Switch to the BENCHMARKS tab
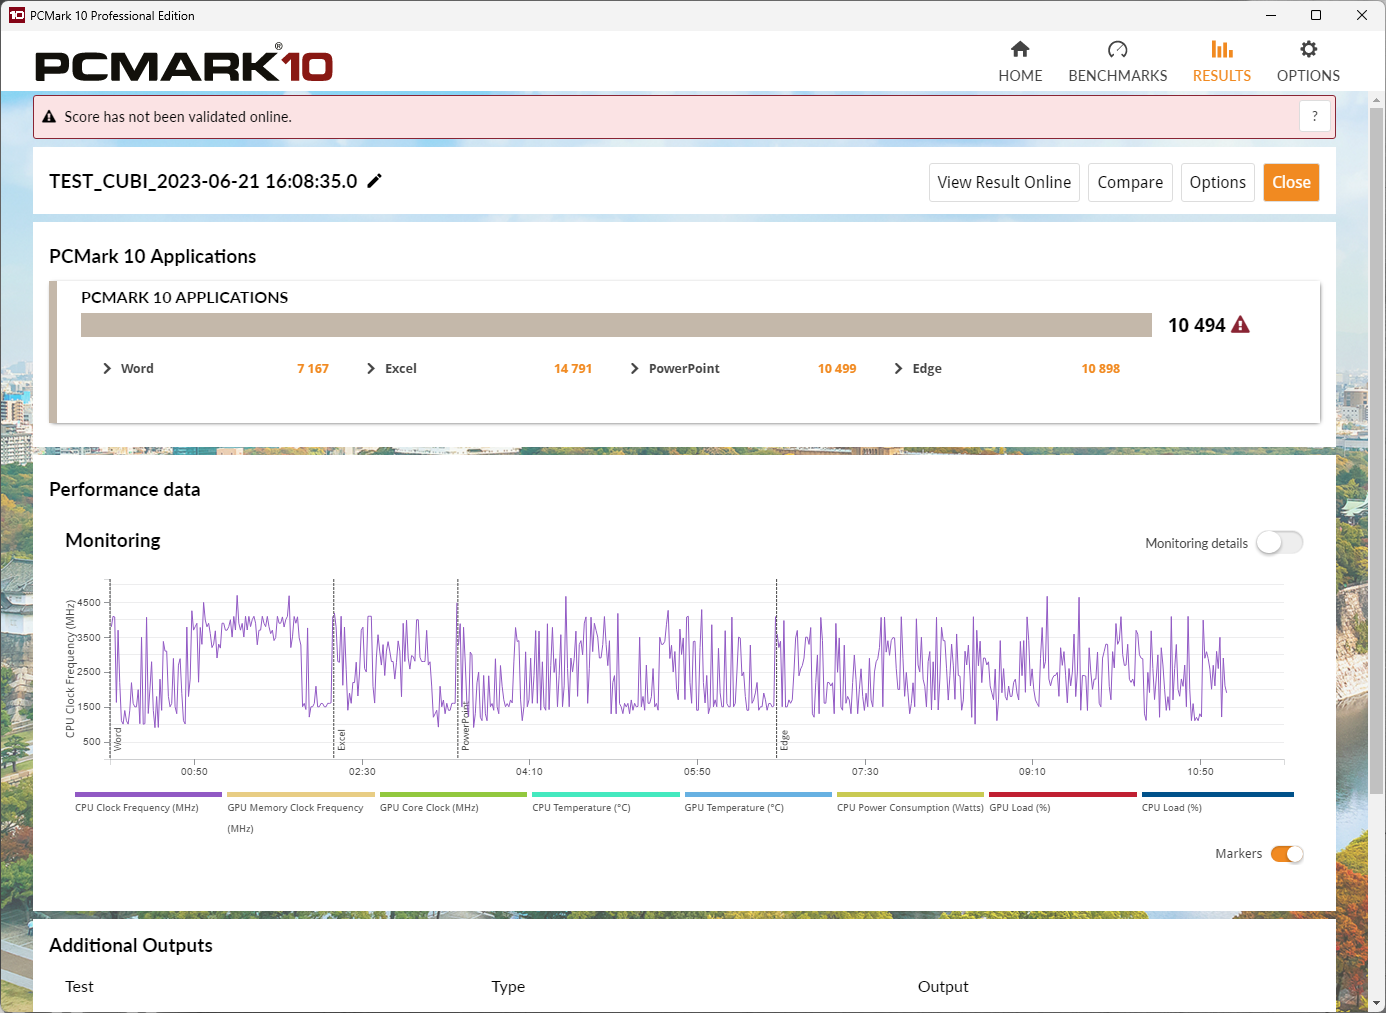1386x1013 pixels. click(x=1118, y=76)
